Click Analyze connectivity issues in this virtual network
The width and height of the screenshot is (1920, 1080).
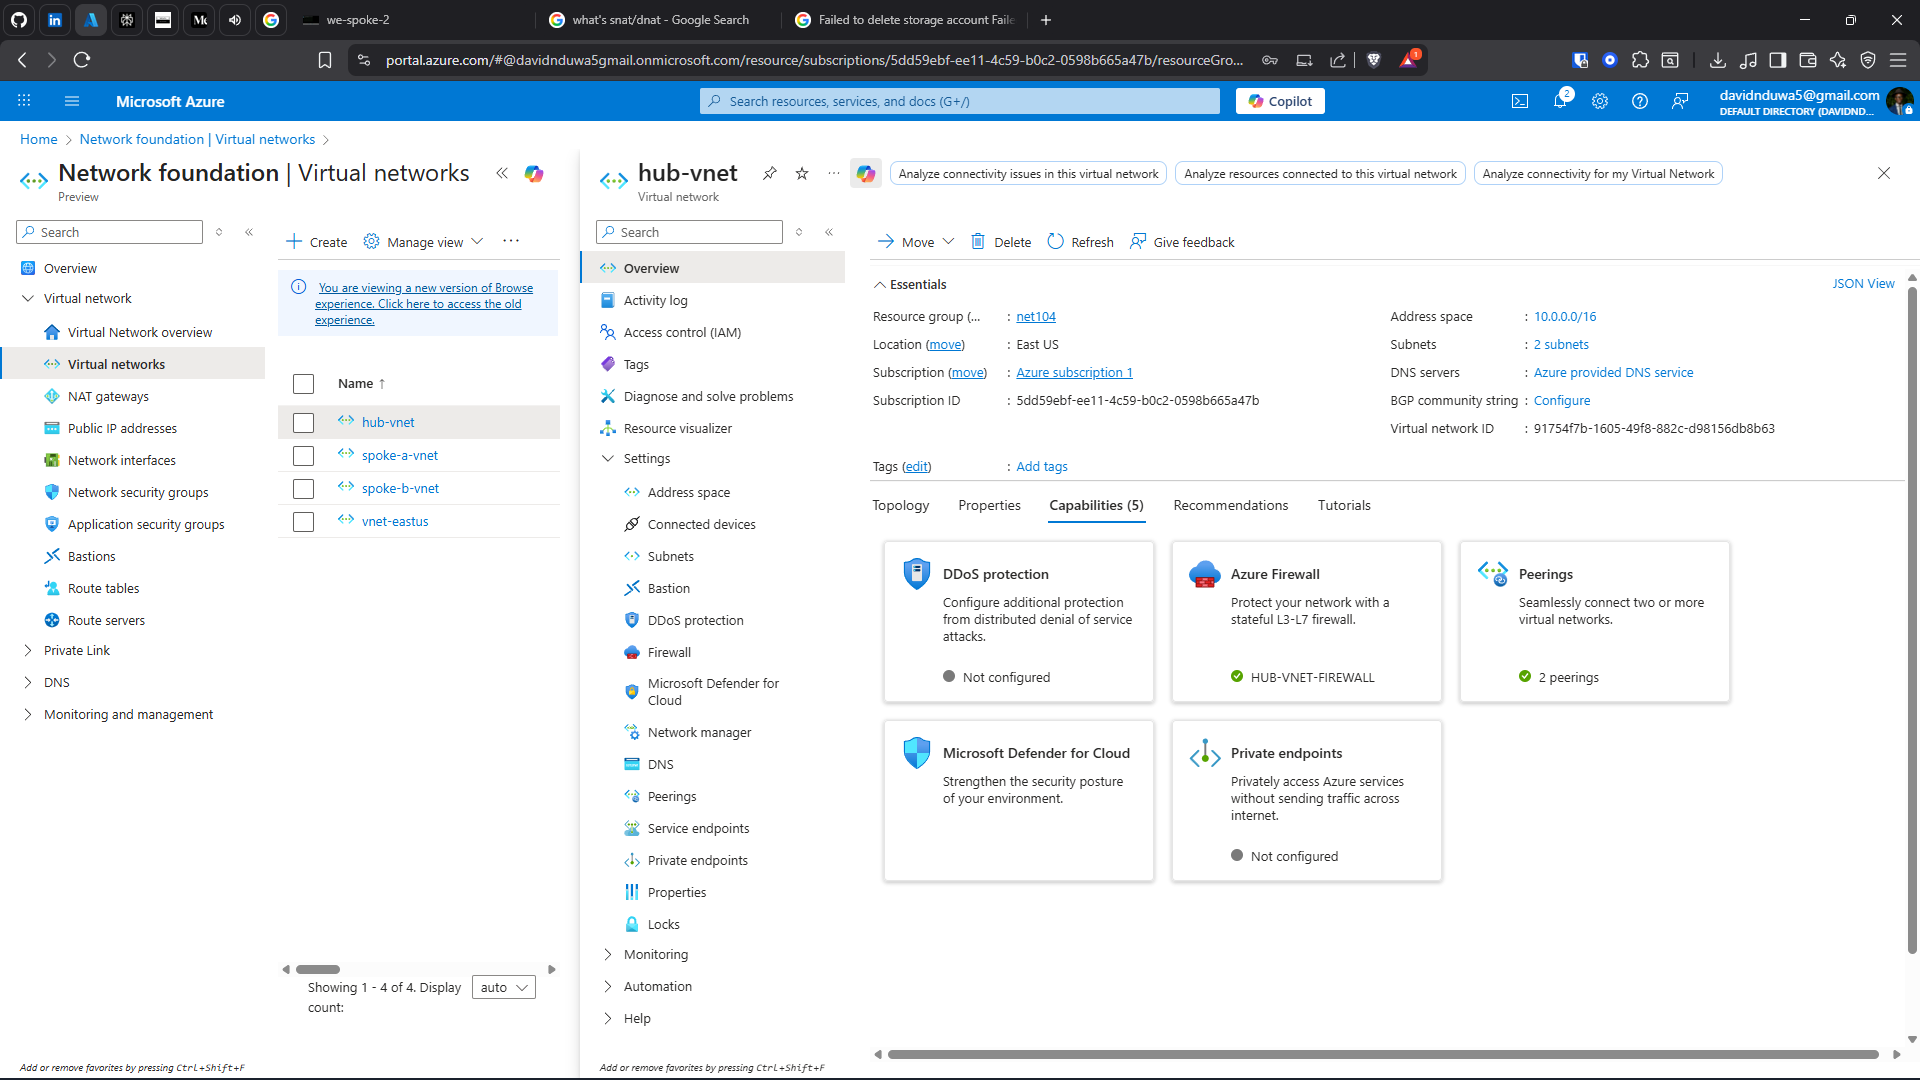(1028, 173)
